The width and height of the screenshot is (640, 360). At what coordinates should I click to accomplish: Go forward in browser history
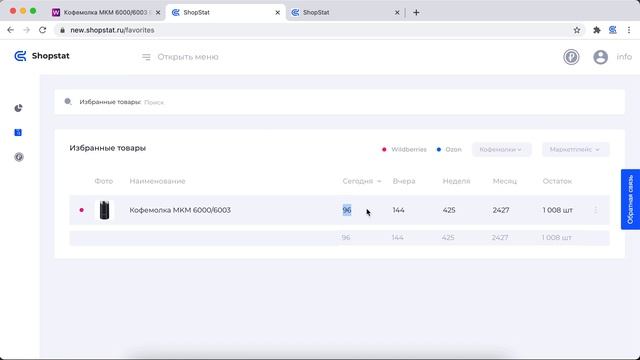pyautogui.click(x=27, y=30)
